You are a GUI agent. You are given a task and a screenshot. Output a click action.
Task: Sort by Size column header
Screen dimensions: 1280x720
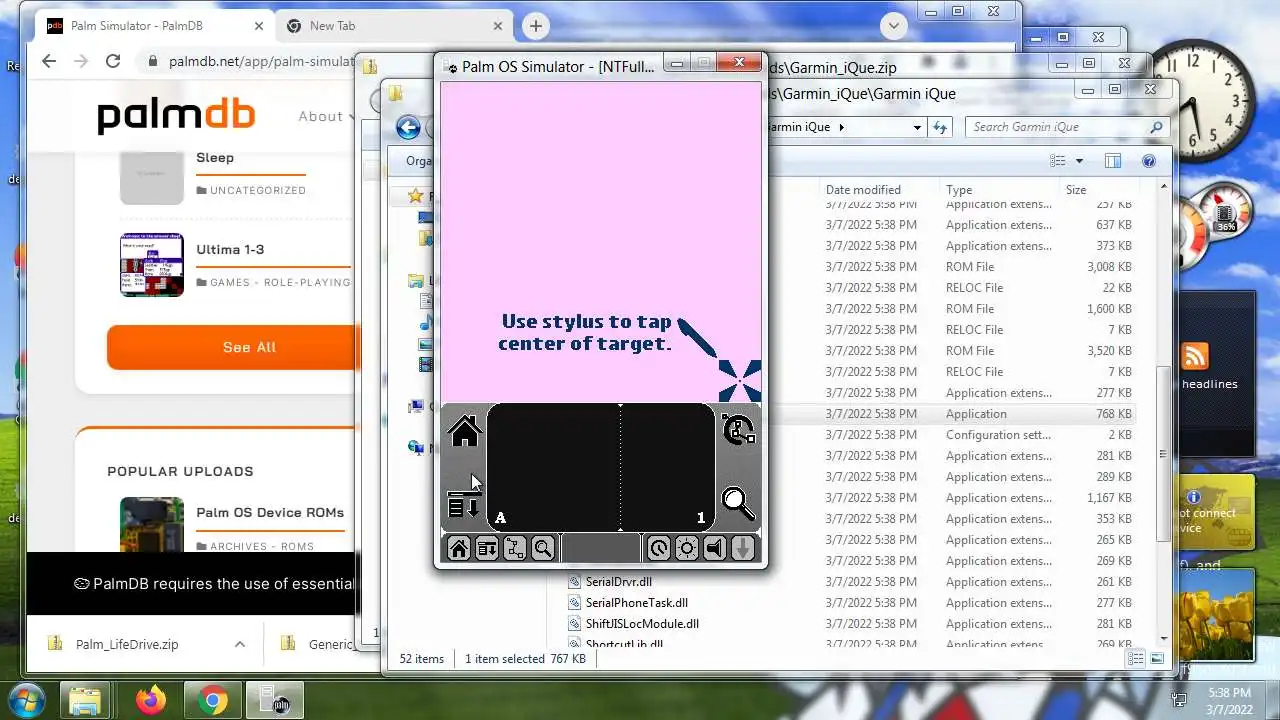1099,189
